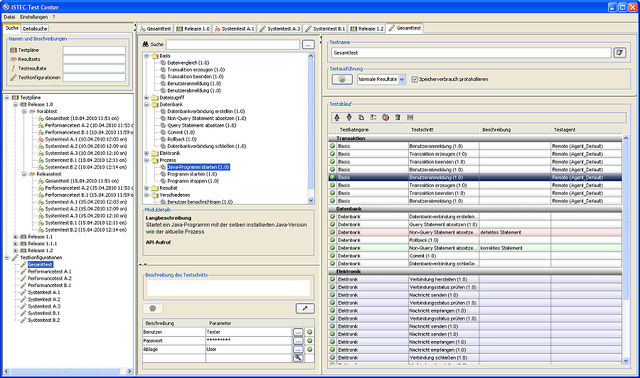Click the Testresultate search input field
Screen dimensions: 640x378
pos(94,69)
